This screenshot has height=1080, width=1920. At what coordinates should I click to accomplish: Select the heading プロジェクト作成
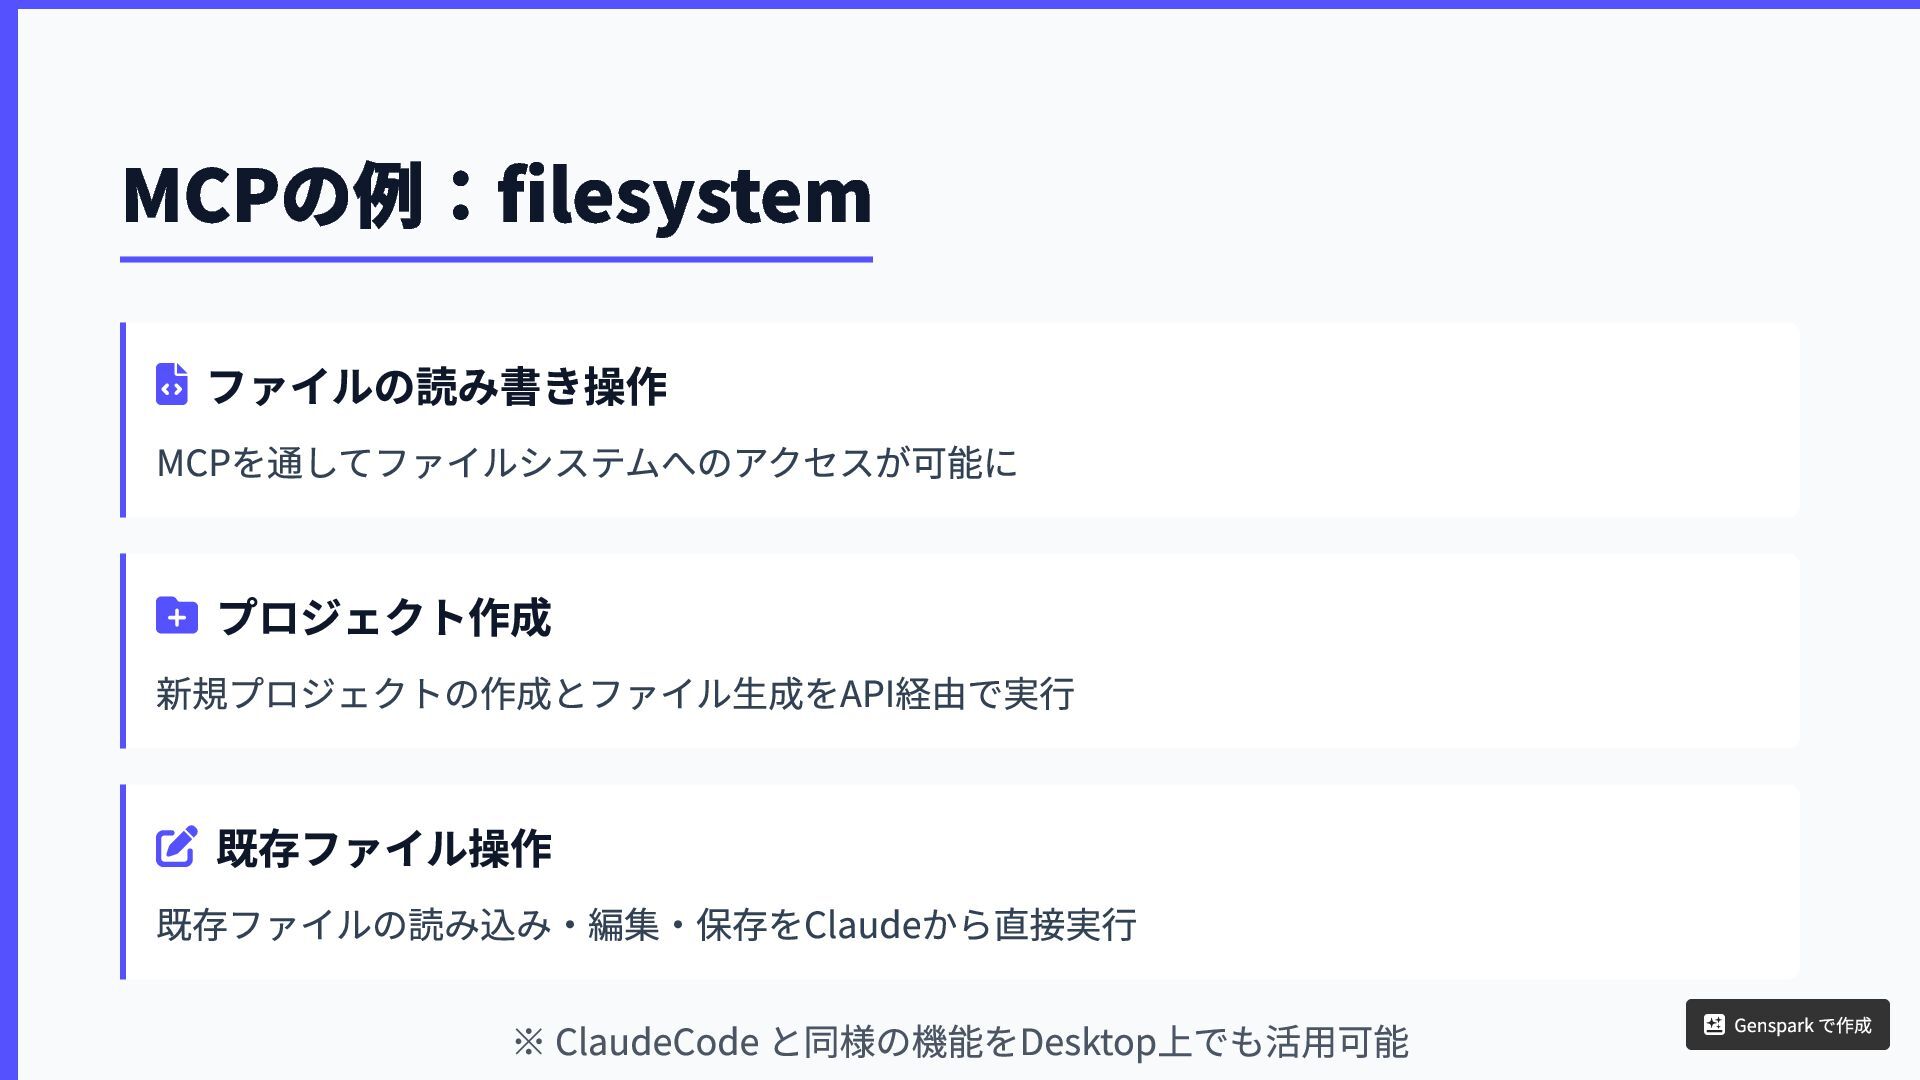click(x=384, y=617)
